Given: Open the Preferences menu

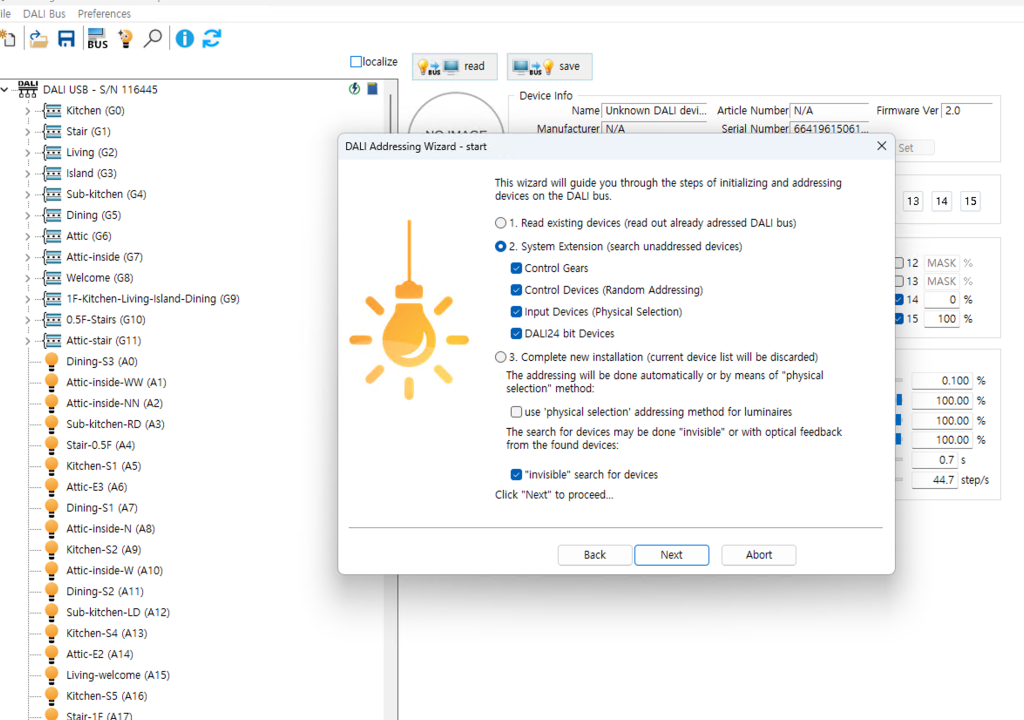Looking at the screenshot, I should pyautogui.click(x=104, y=14).
